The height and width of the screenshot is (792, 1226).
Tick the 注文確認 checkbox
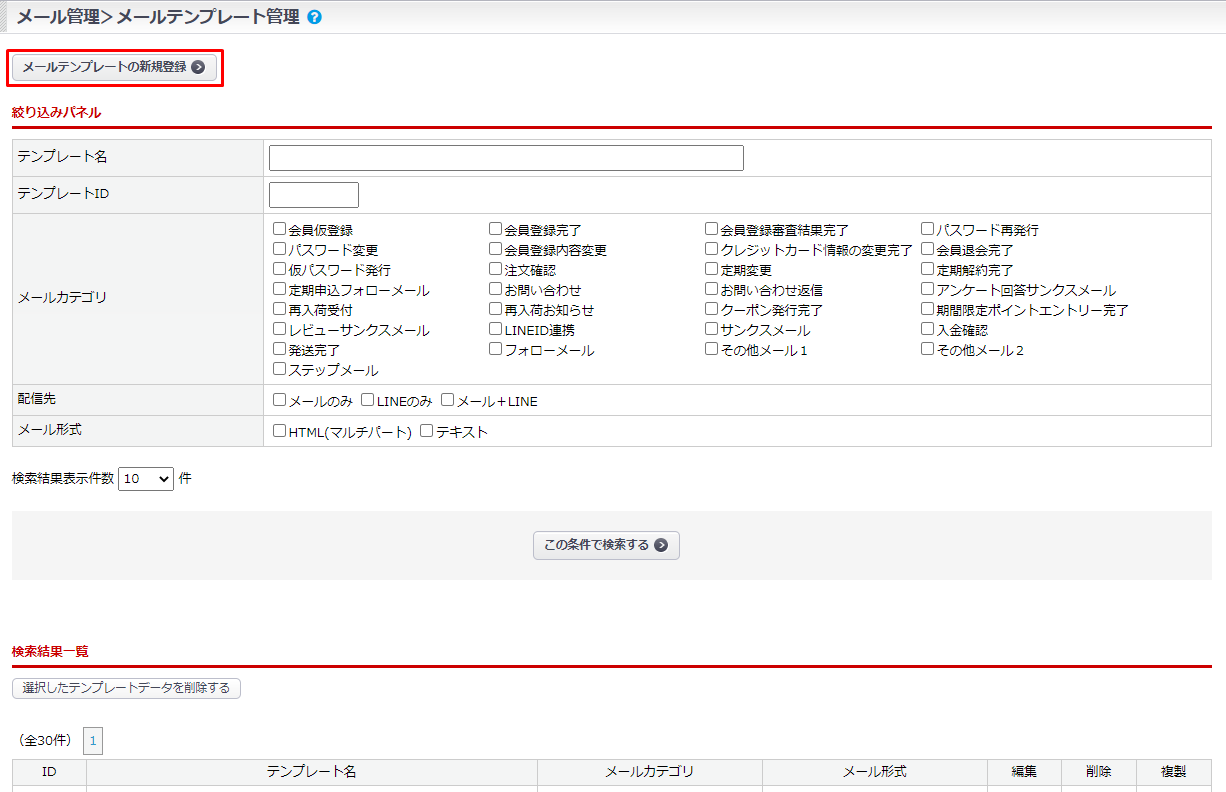coord(496,269)
